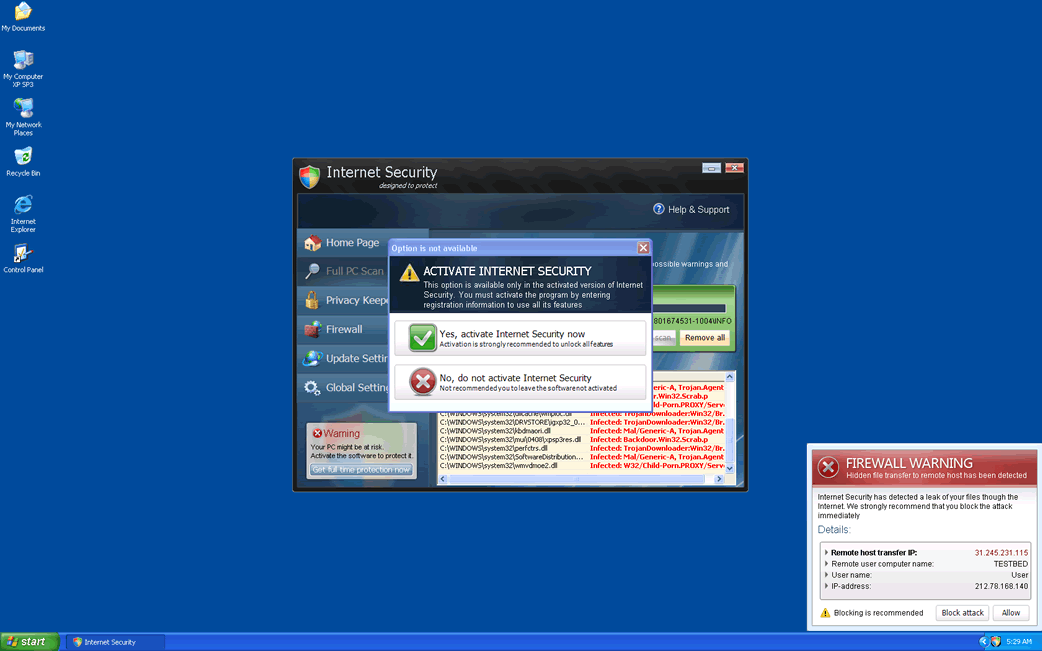Click the Block attack button
The image size is (1042, 651).
click(962, 613)
